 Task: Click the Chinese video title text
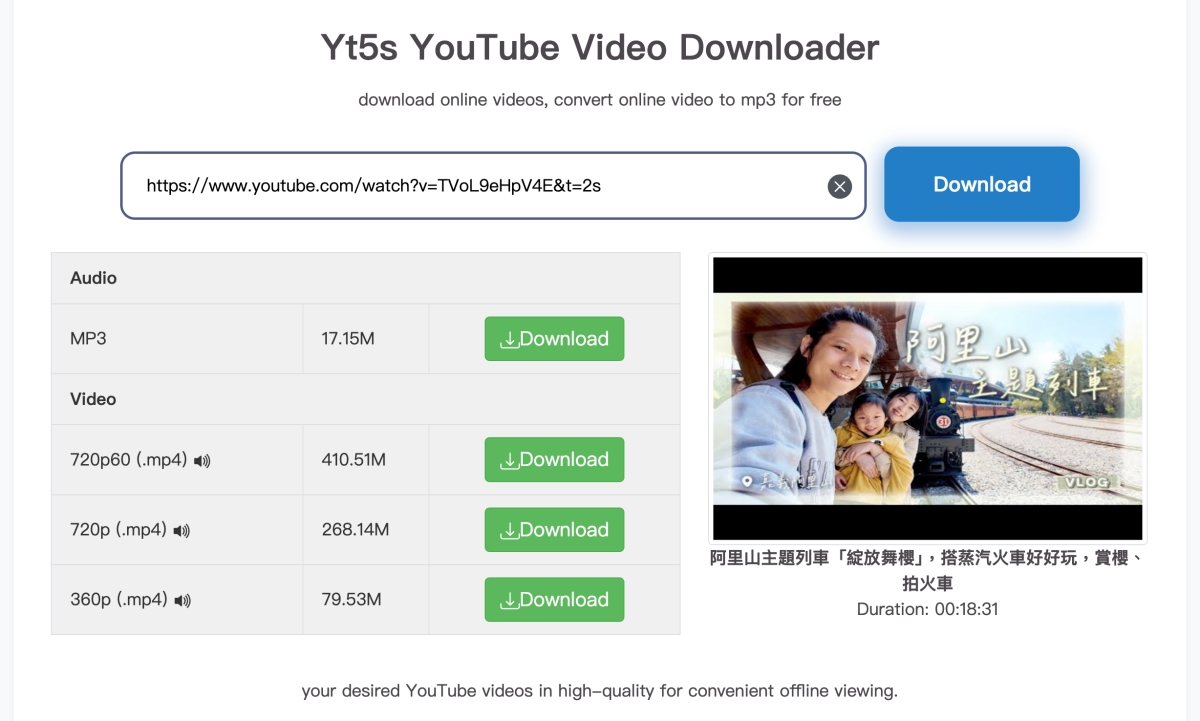[927, 571]
